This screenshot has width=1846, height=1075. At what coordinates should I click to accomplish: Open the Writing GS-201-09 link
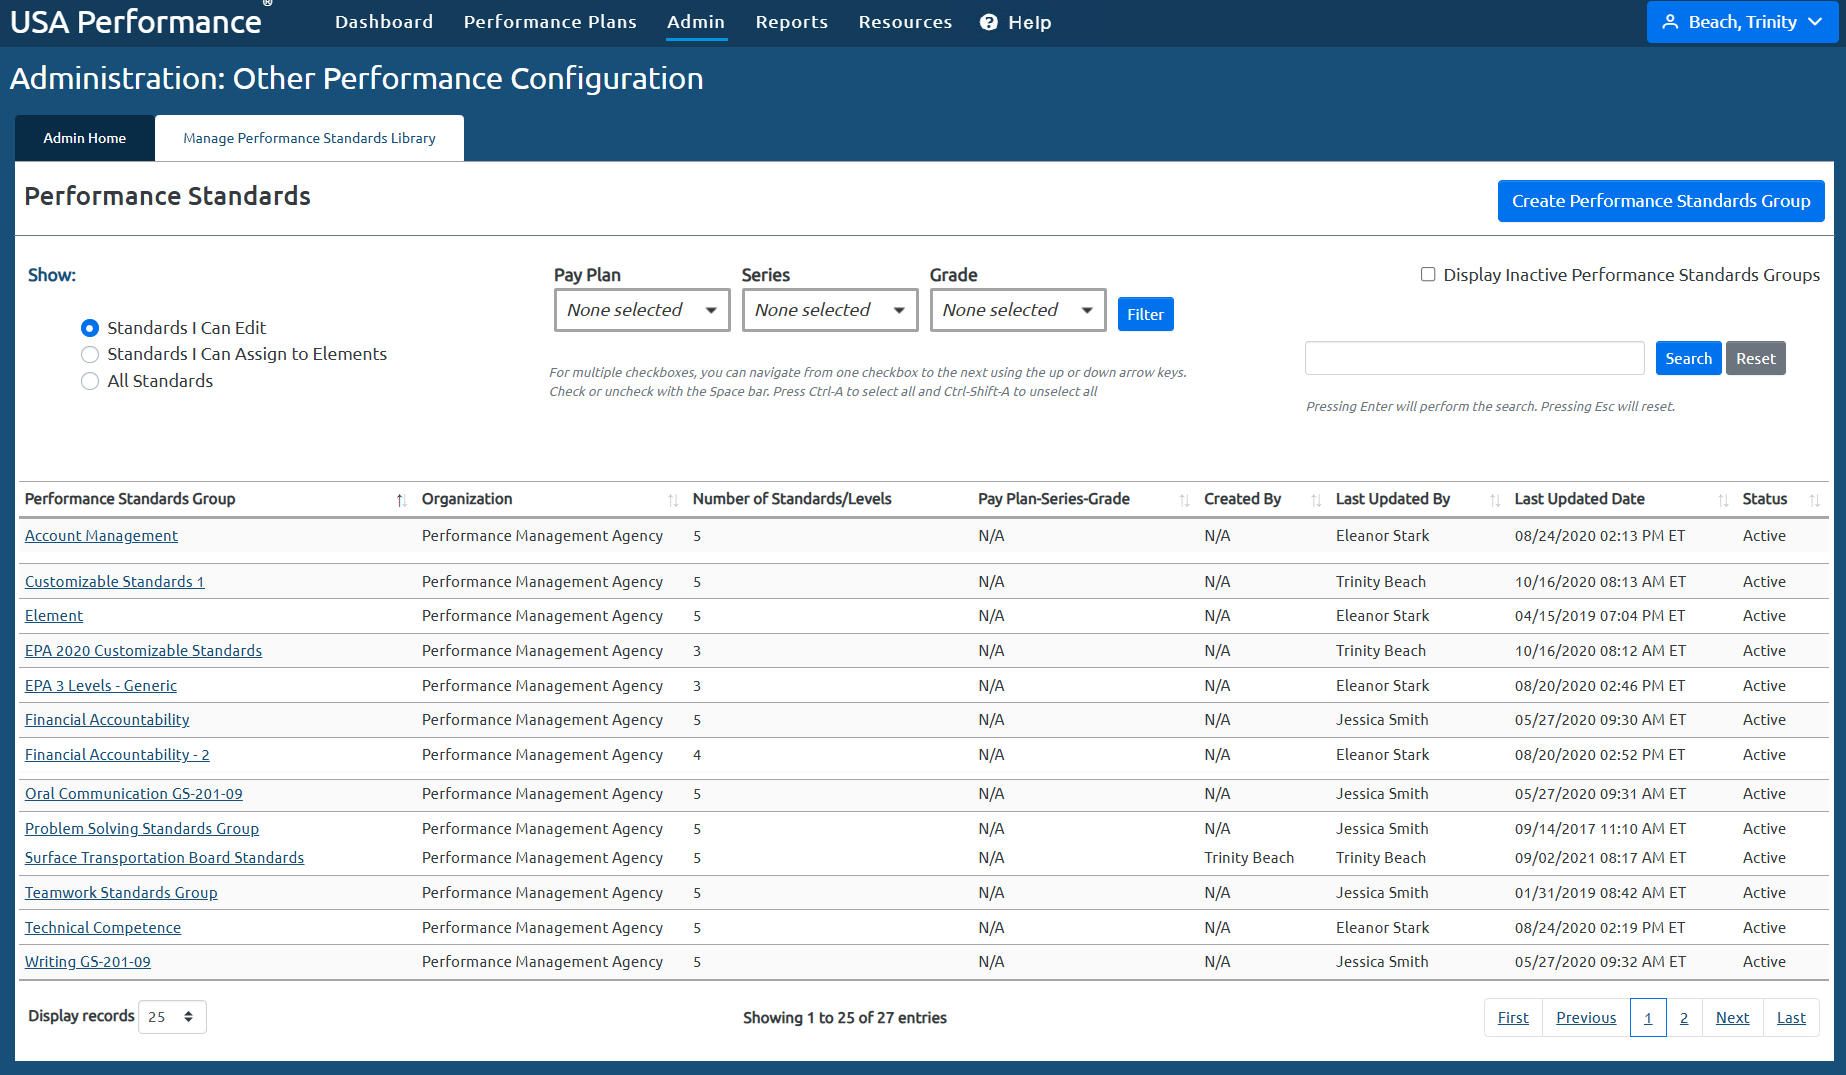click(x=88, y=962)
